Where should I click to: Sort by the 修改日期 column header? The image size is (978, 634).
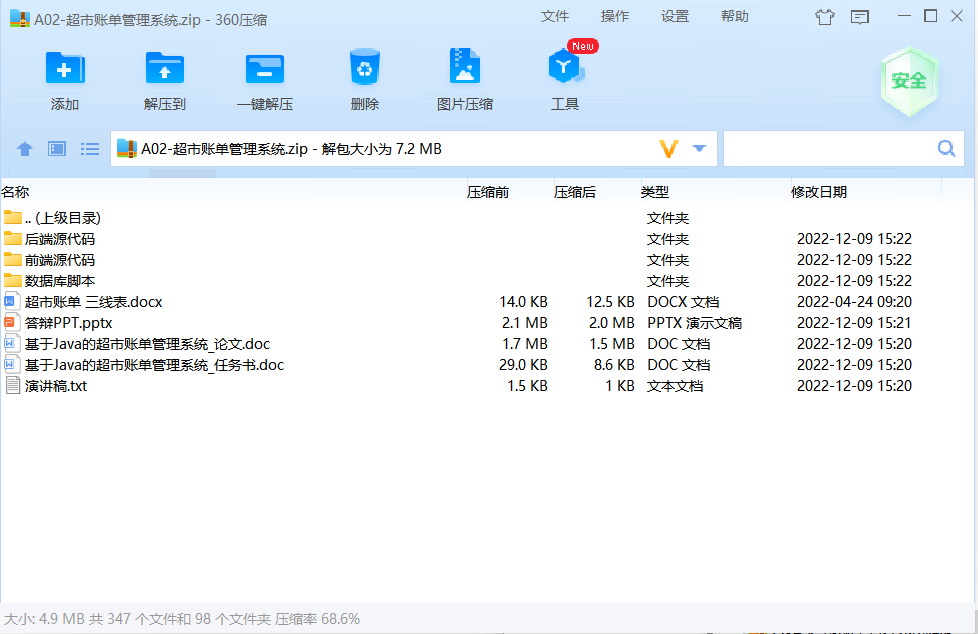819,192
